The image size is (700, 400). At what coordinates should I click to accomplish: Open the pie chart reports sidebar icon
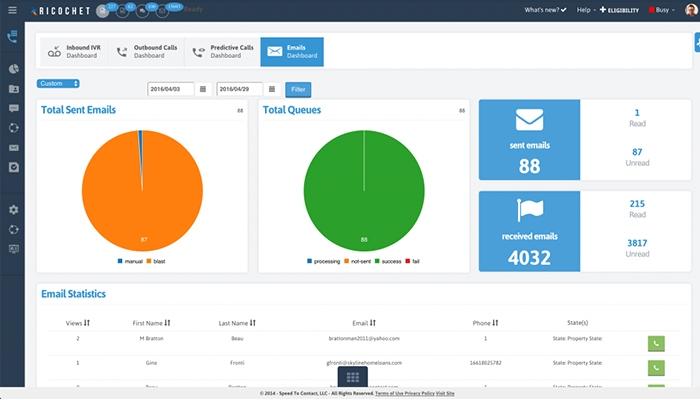(14, 69)
